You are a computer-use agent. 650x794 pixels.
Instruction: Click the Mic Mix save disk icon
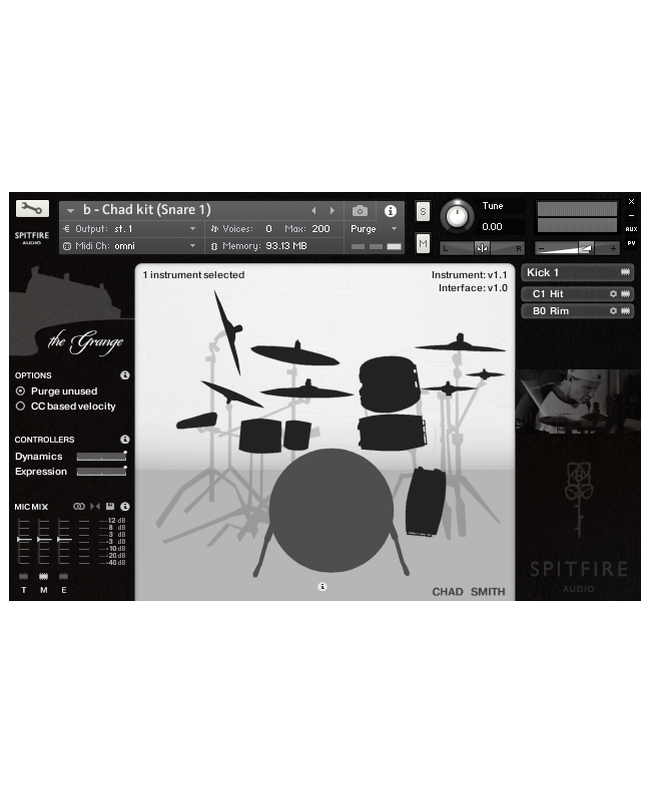coord(110,507)
